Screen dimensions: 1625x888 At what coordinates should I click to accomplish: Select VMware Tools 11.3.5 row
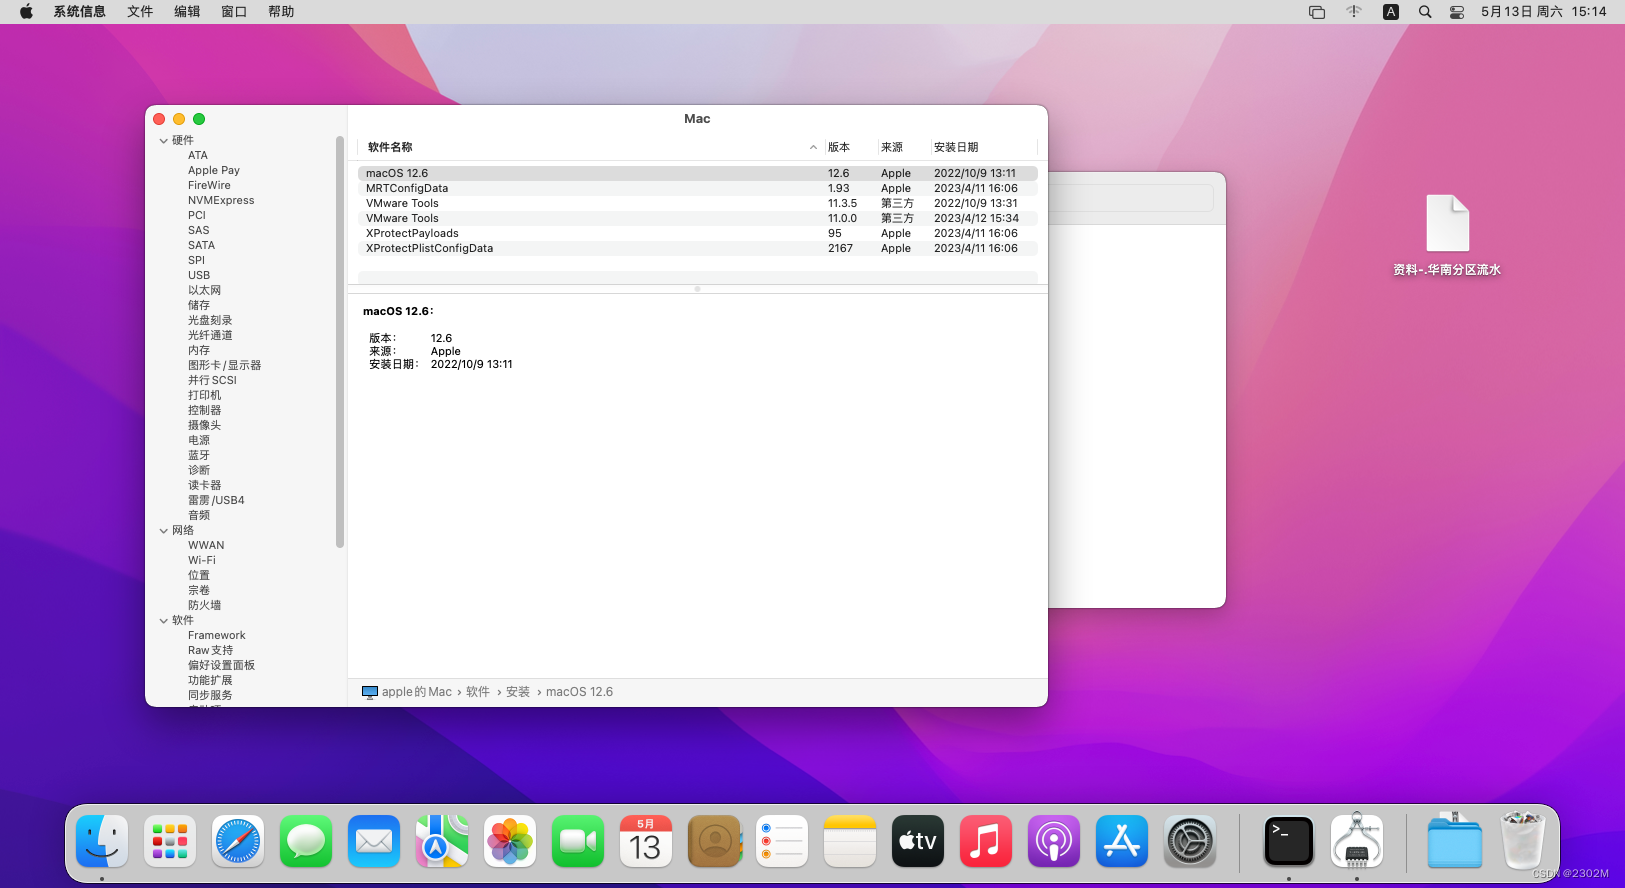pos(697,203)
